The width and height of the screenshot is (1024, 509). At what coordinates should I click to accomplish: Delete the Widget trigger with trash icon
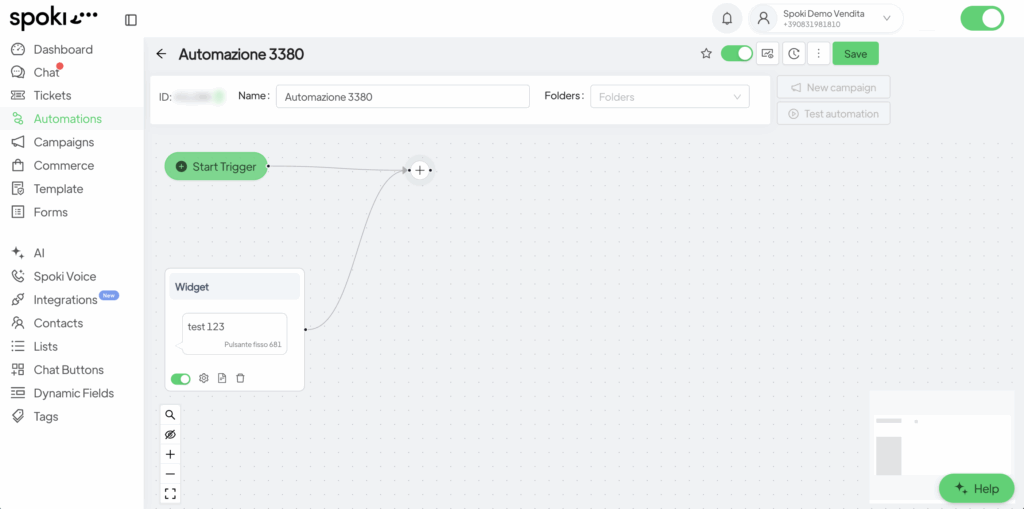(240, 378)
